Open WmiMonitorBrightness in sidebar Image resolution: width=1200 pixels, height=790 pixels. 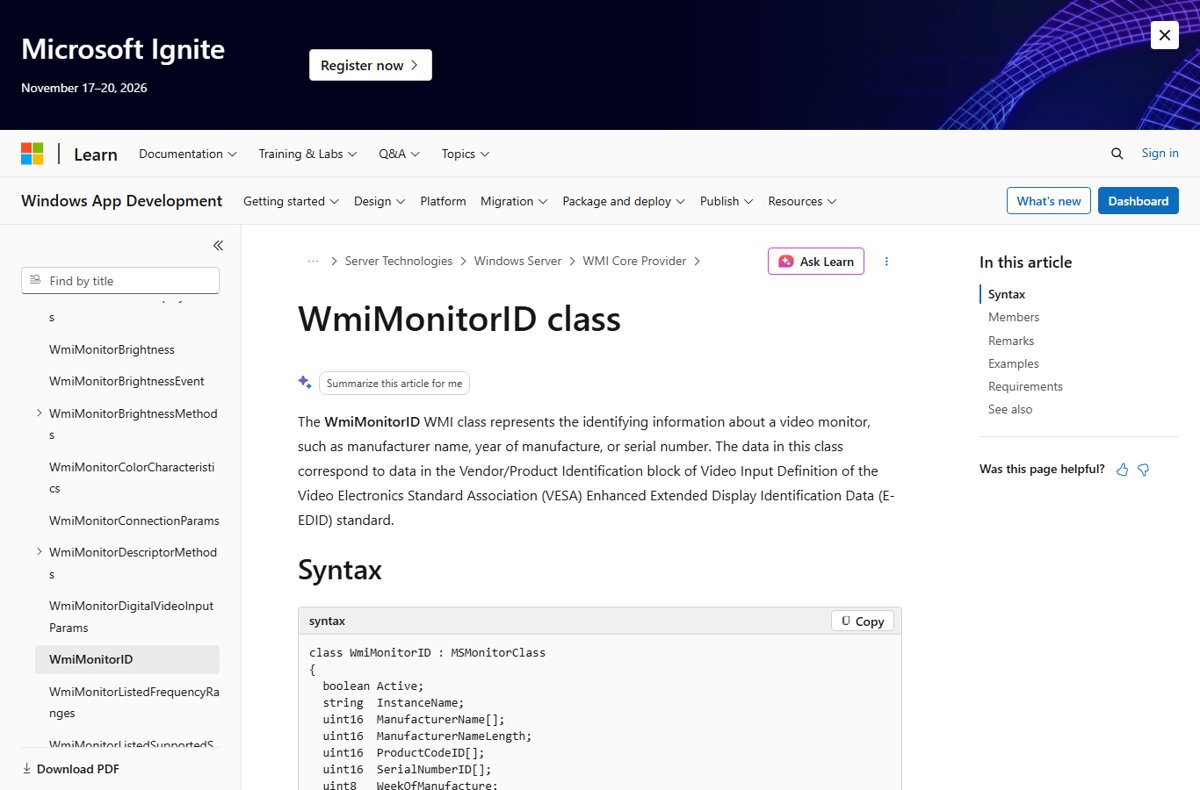[112, 349]
